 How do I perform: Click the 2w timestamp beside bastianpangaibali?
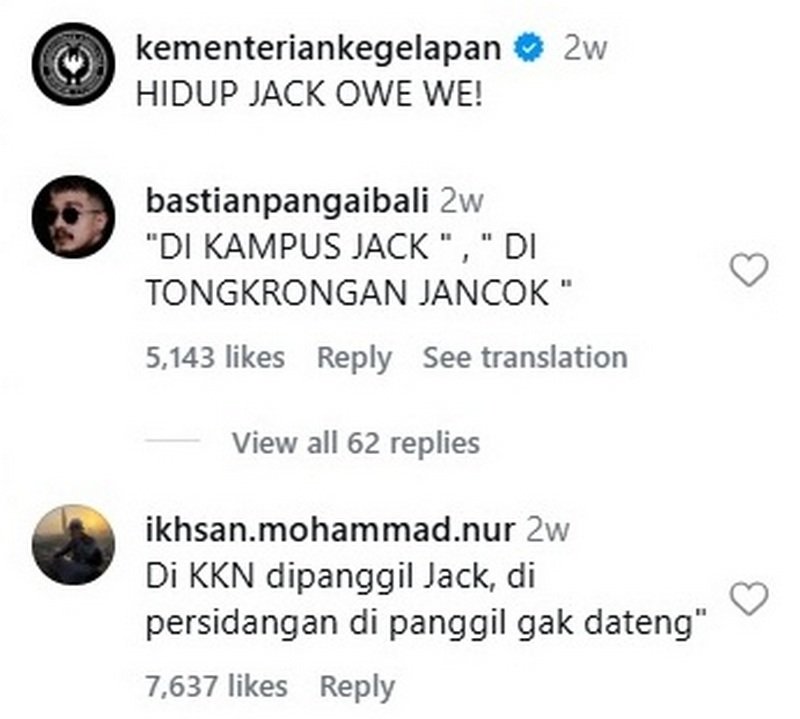click(461, 201)
